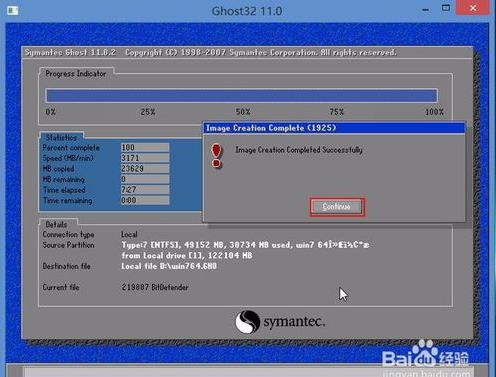Click the Statistics group label
The height and width of the screenshot is (377, 496).
point(61,137)
